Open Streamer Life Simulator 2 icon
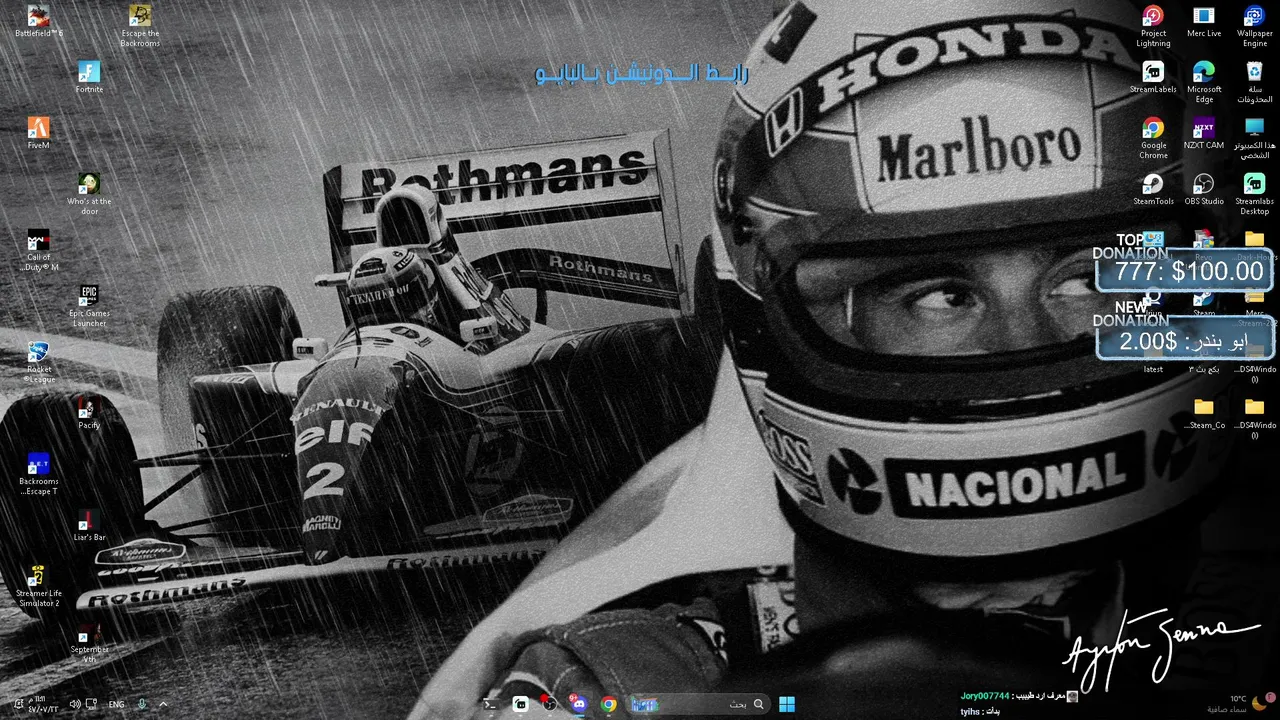Image resolution: width=1280 pixels, height=720 pixels. point(38,586)
